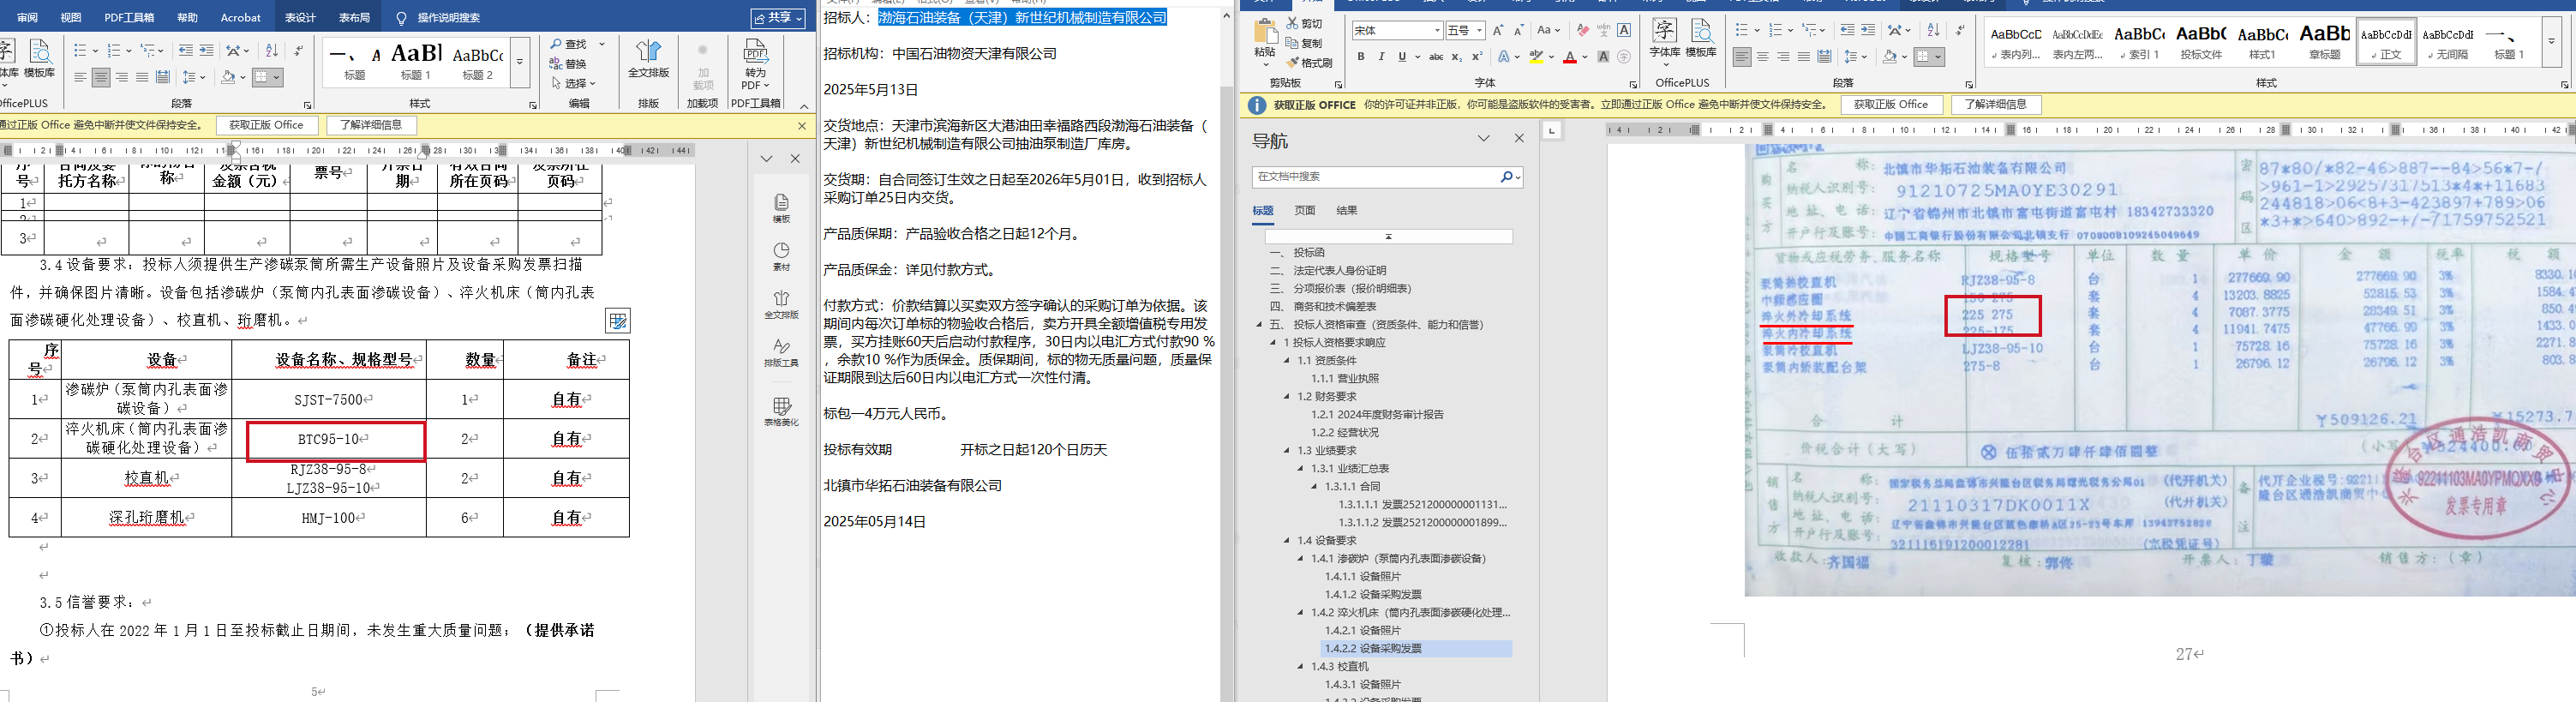
Task: Click the 模板库 icon in the left Word window
Action: (x=40, y=58)
